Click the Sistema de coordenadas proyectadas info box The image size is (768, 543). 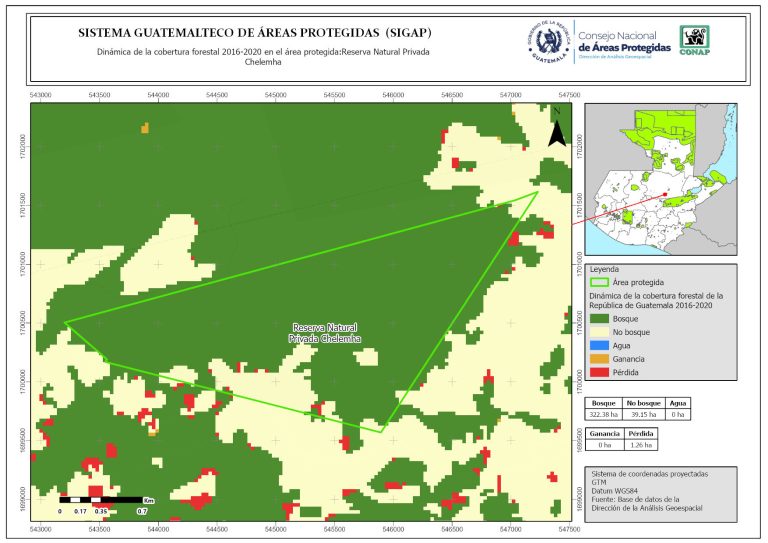(660, 491)
